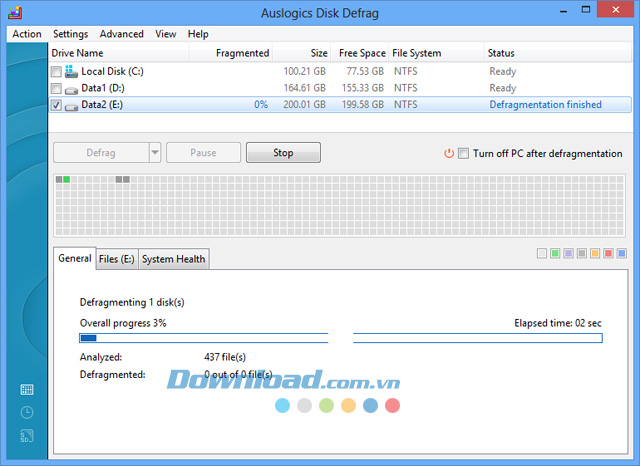Image resolution: width=640 pixels, height=466 pixels.
Task: Click the red legend color swatch
Action: [608, 253]
